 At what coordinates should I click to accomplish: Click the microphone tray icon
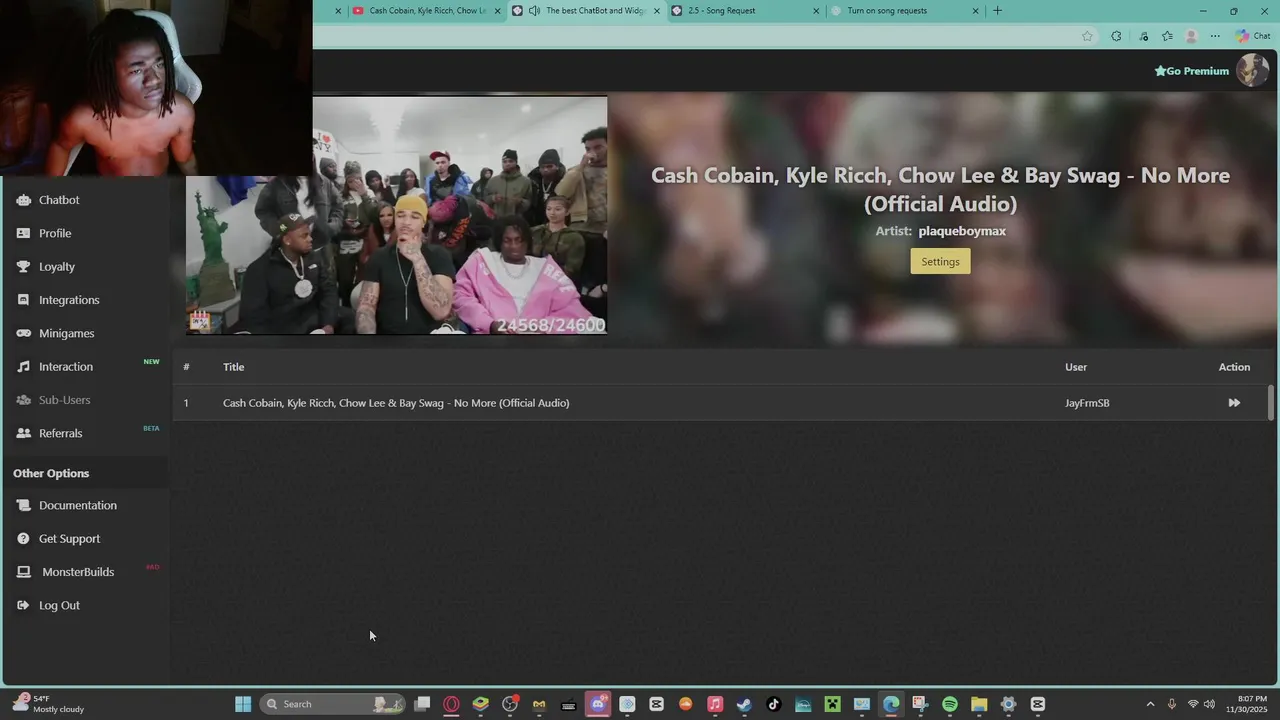[1172, 704]
